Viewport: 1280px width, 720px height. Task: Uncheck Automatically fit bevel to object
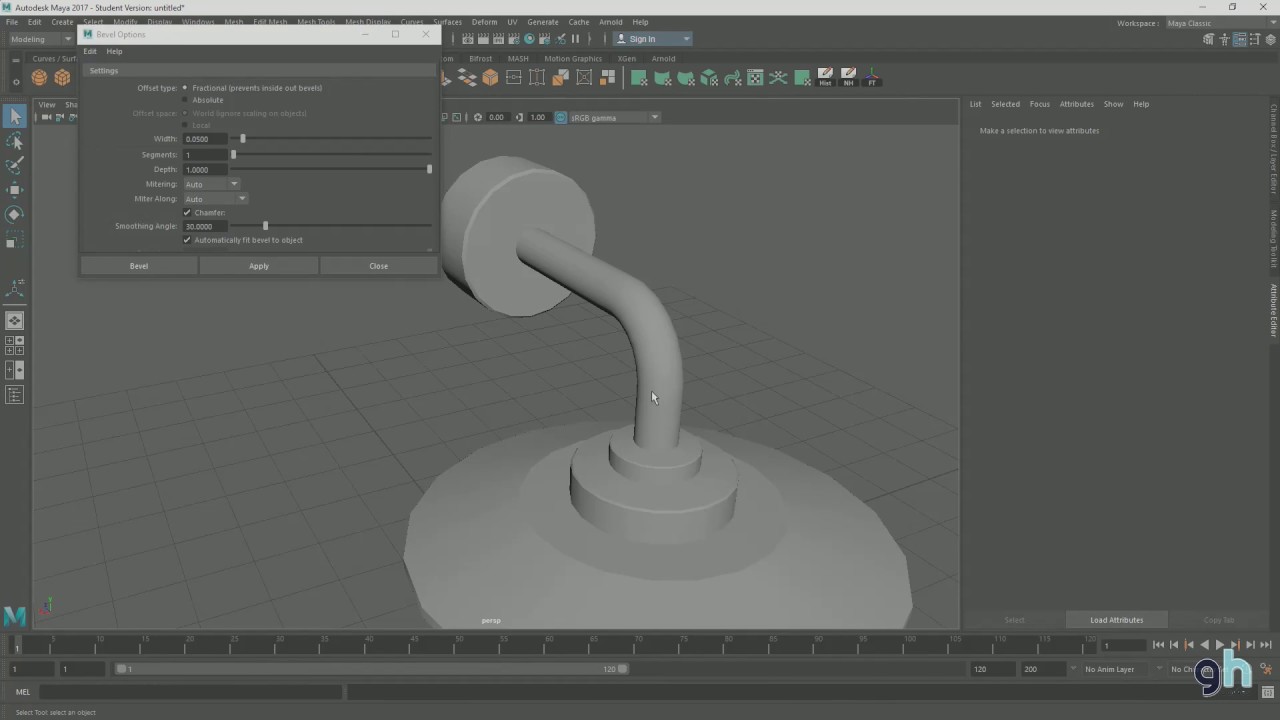(x=187, y=240)
